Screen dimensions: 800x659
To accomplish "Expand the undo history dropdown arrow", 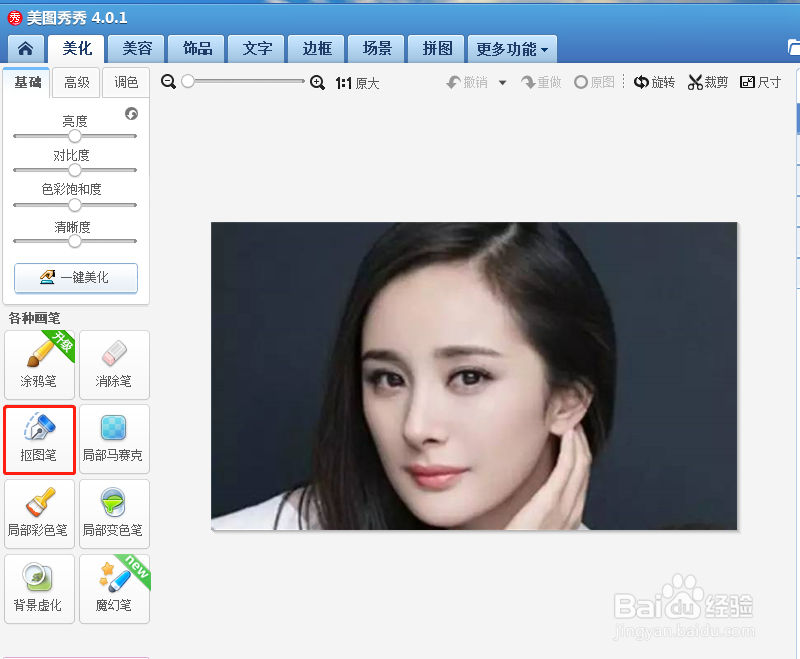I will pos(503,83).
